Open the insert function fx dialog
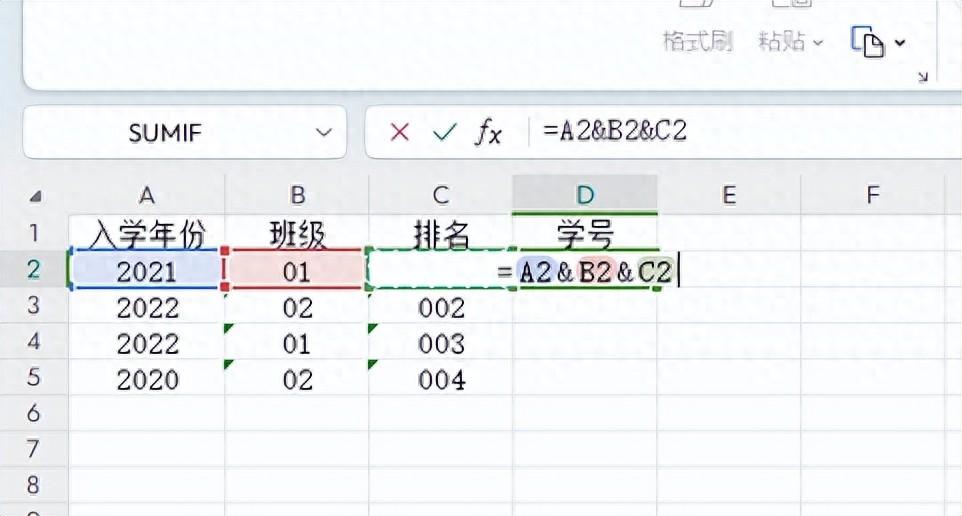 click(x=489, y=132)
